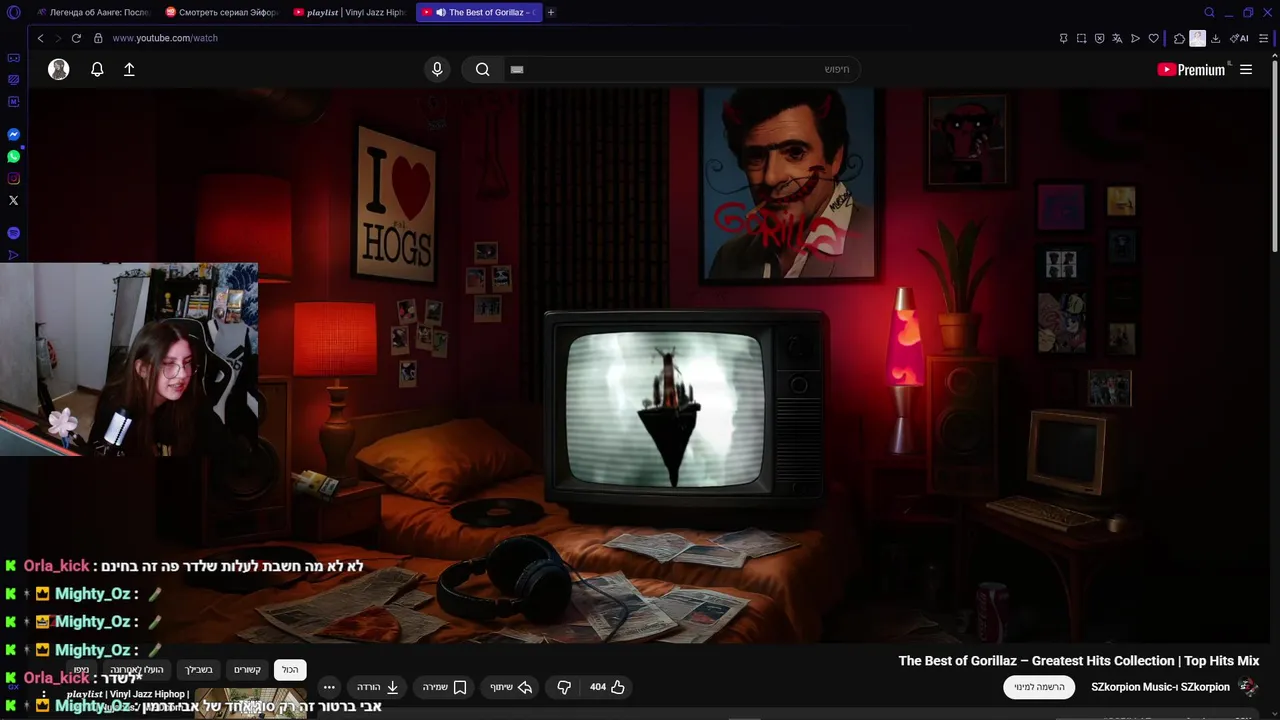This screenshot has height=720, width=1280.
Task: Click the search magnifier button
Action: 482,69
